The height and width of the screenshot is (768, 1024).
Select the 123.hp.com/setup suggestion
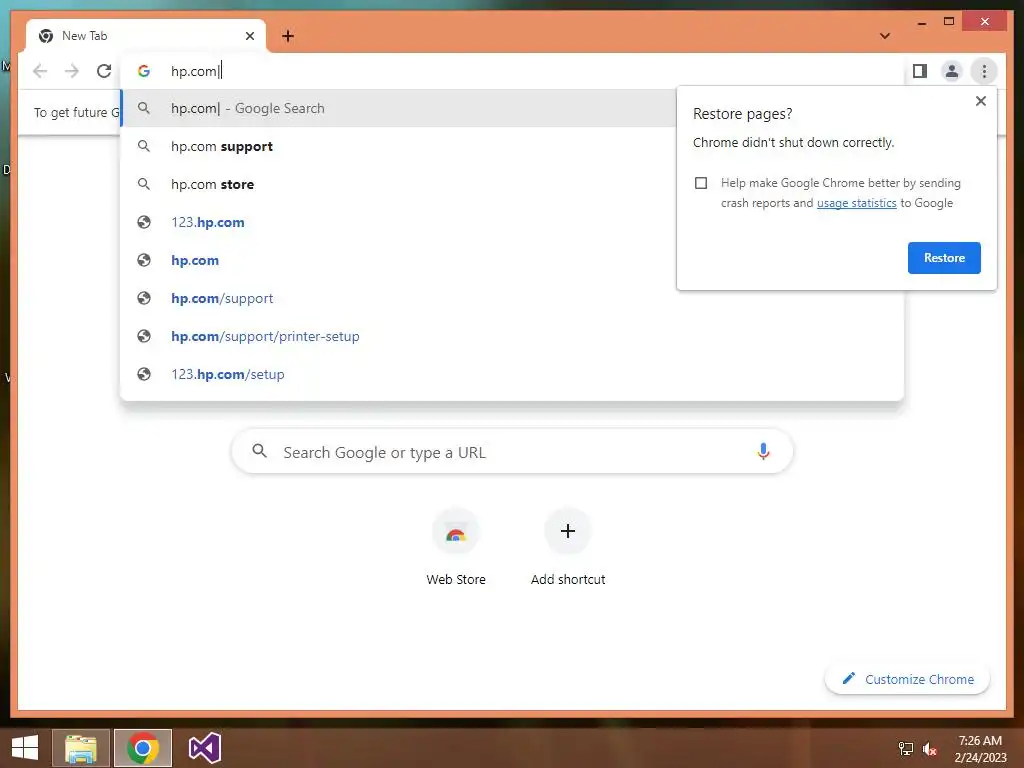pyautogui.click(x=512, y=374)
